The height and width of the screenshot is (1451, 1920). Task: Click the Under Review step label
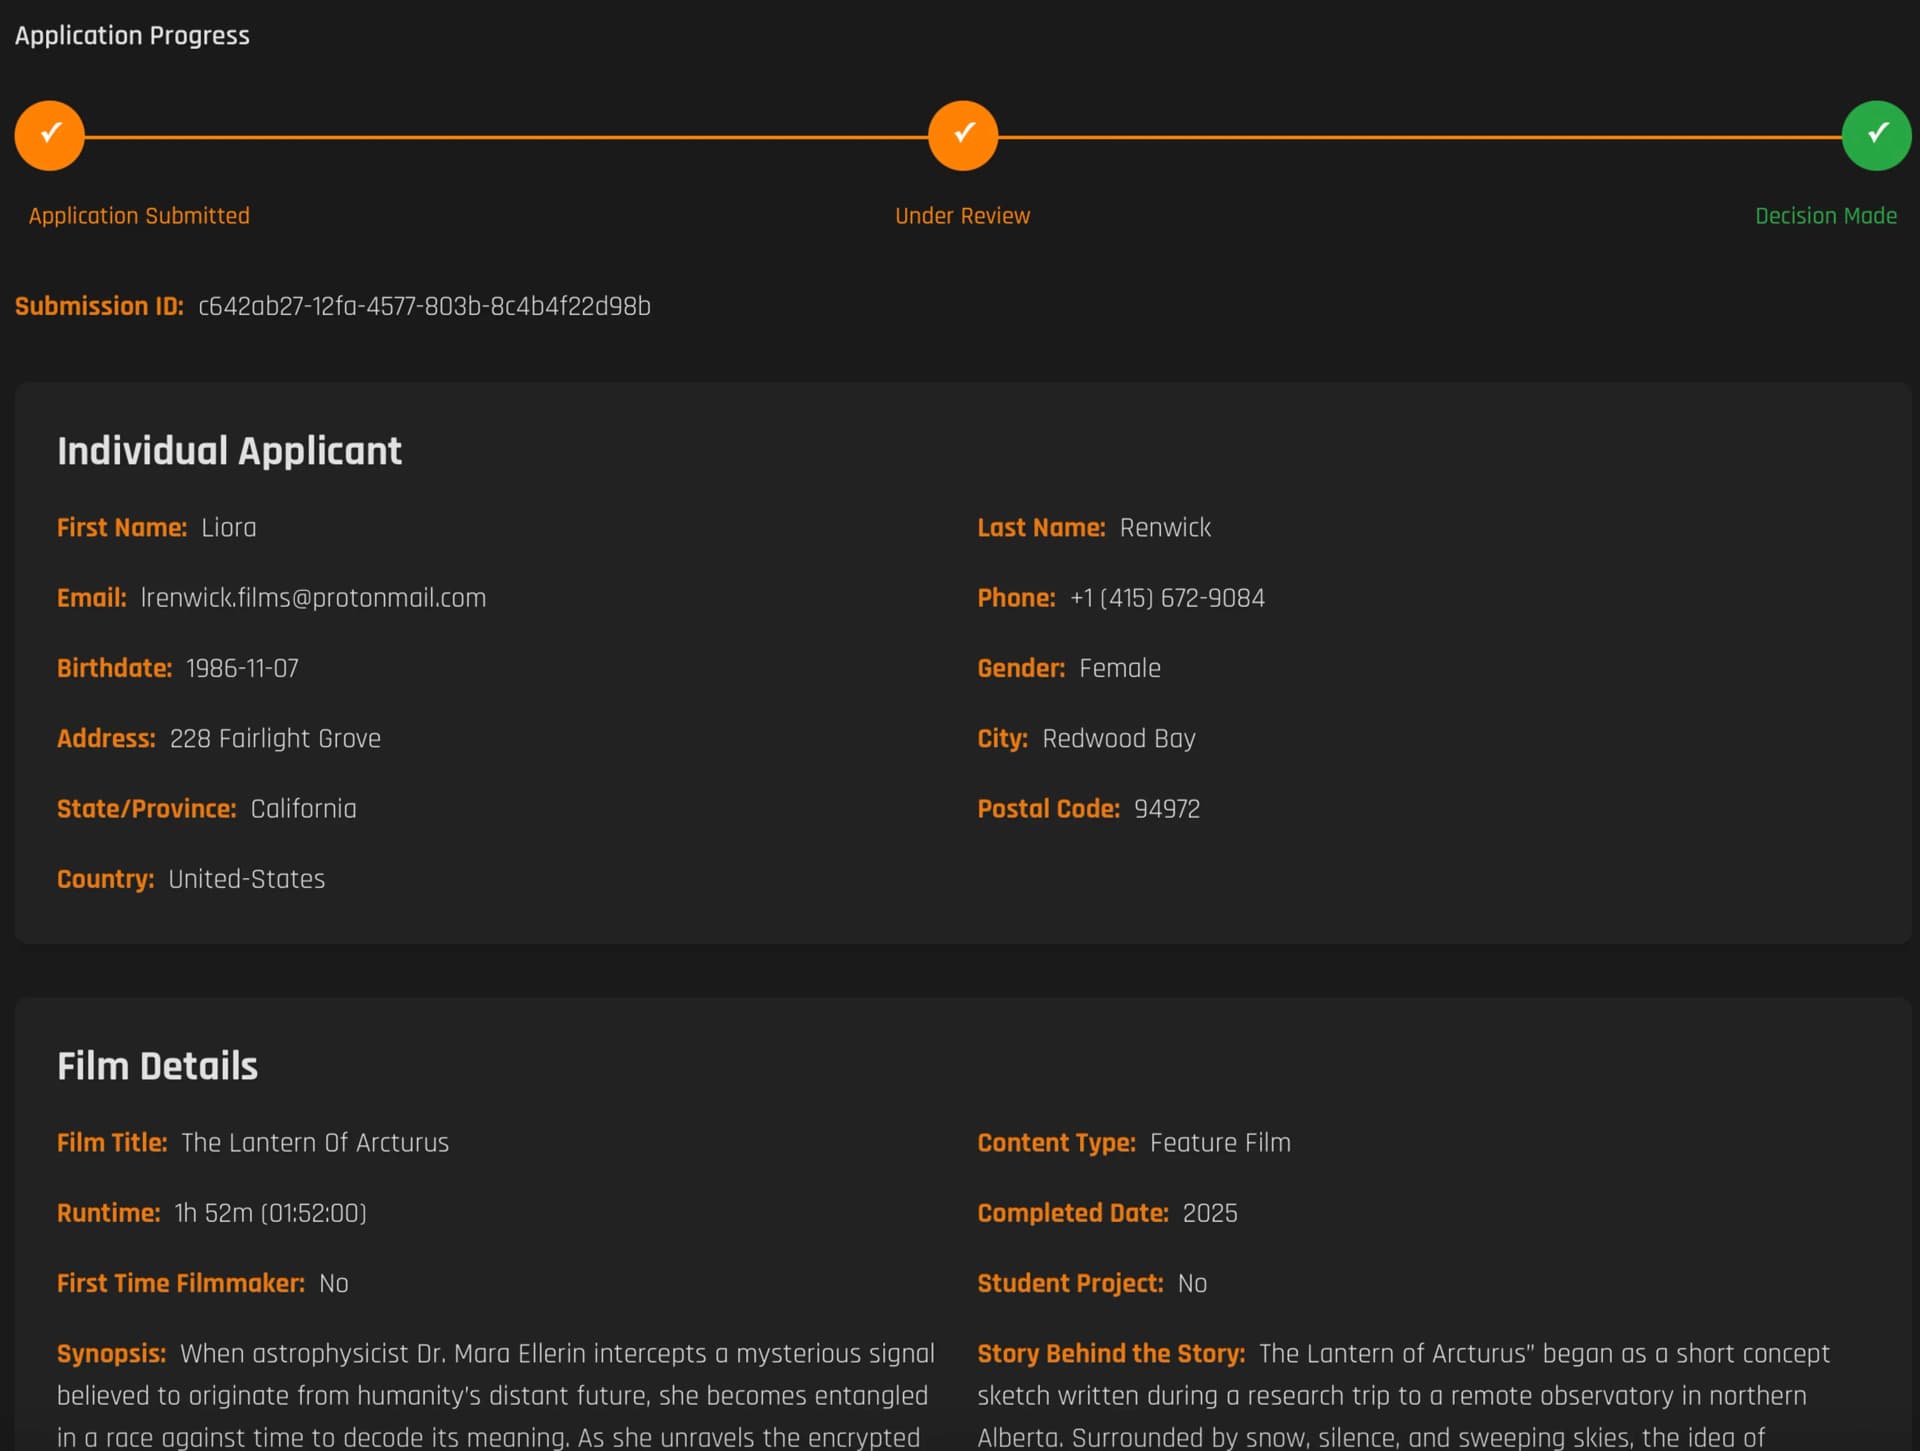pyautogui.click(x=961, y=215)
